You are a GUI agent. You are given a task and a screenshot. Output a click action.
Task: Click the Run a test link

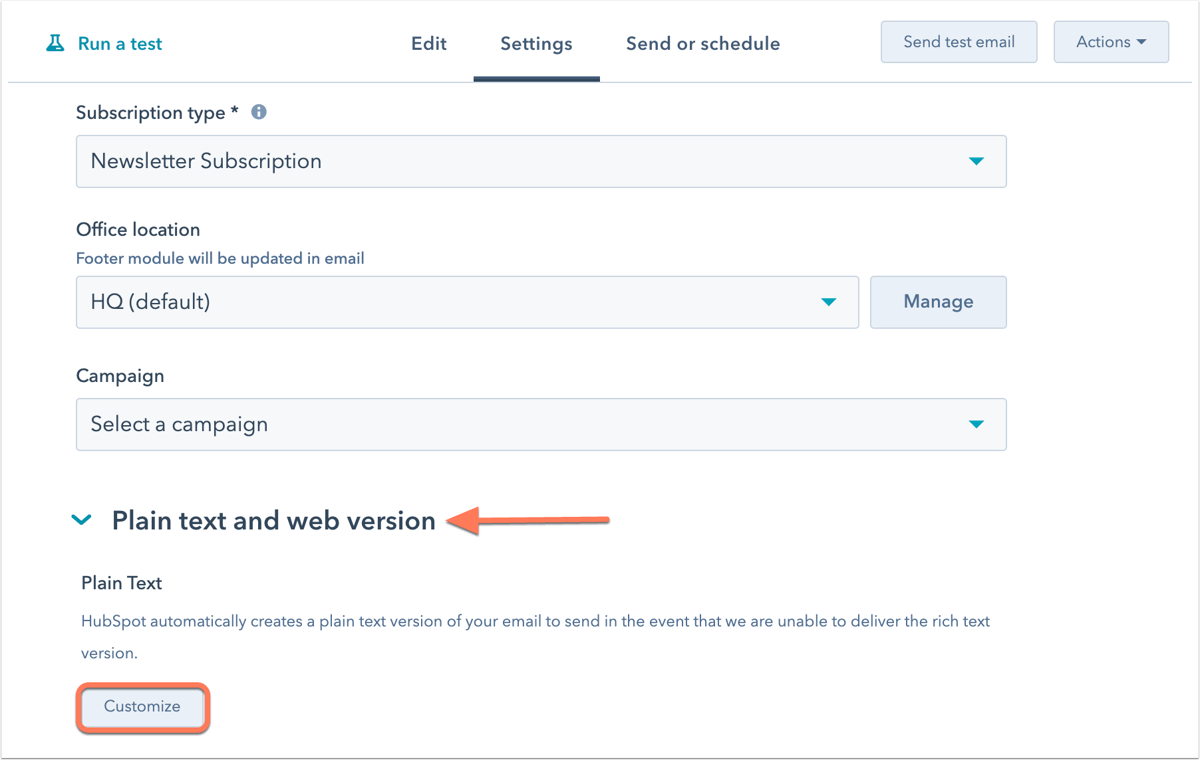click(119, 43)
